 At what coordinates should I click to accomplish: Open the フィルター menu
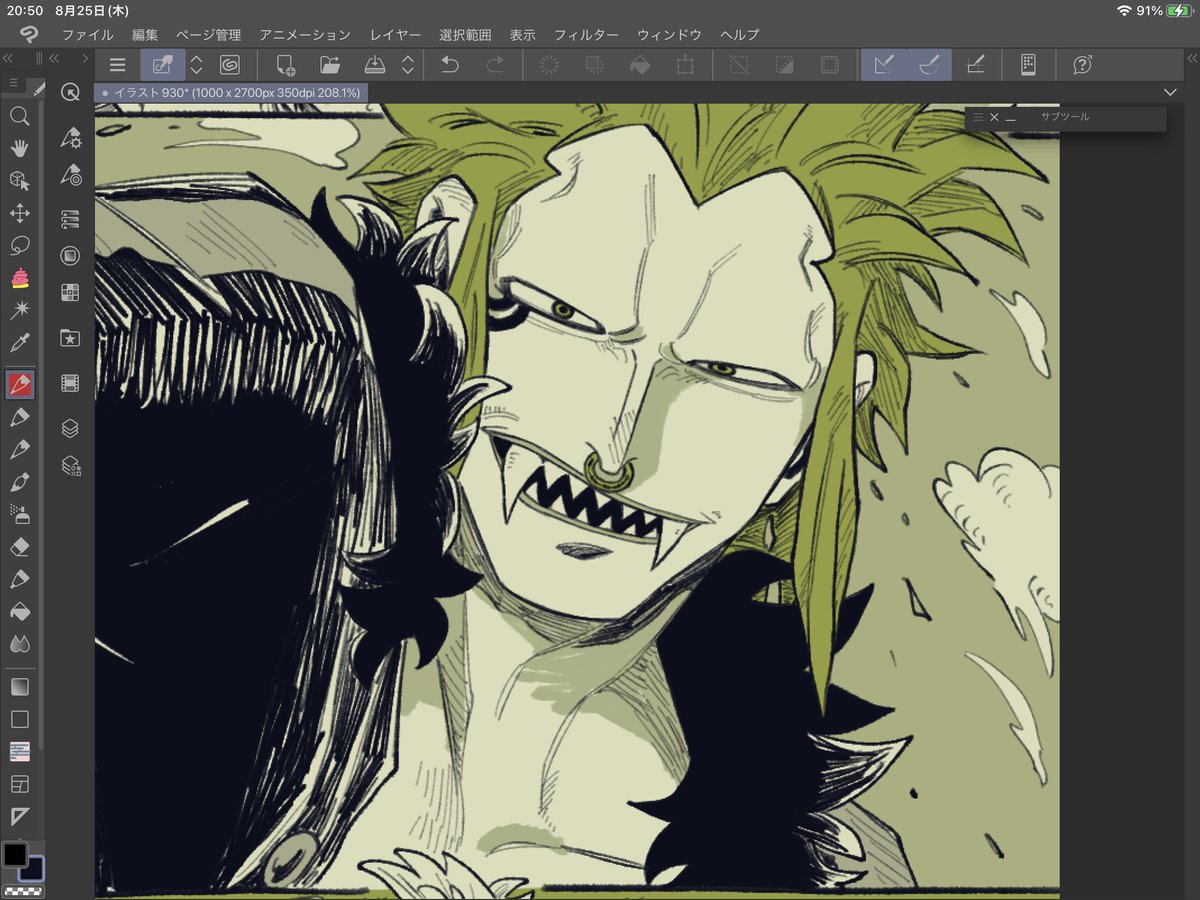coord(586,34)
